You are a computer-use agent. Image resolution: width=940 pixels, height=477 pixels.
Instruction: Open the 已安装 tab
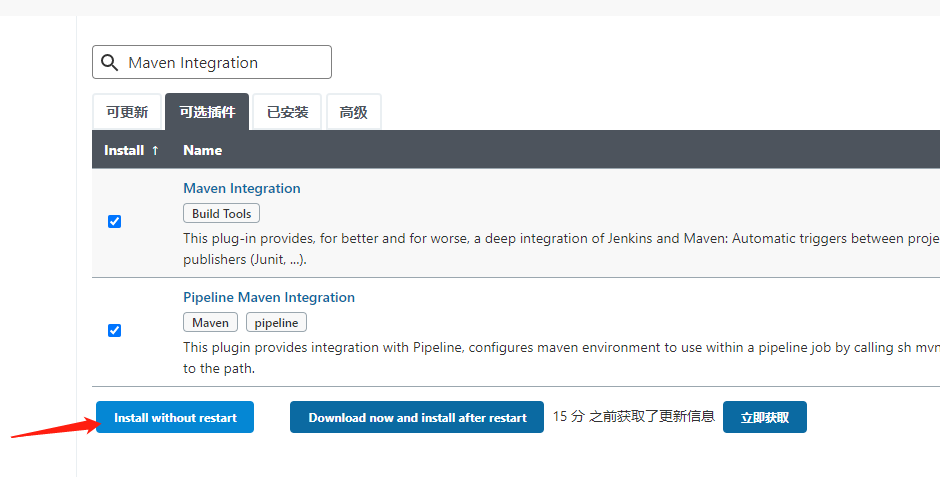(x=287, y=113)
